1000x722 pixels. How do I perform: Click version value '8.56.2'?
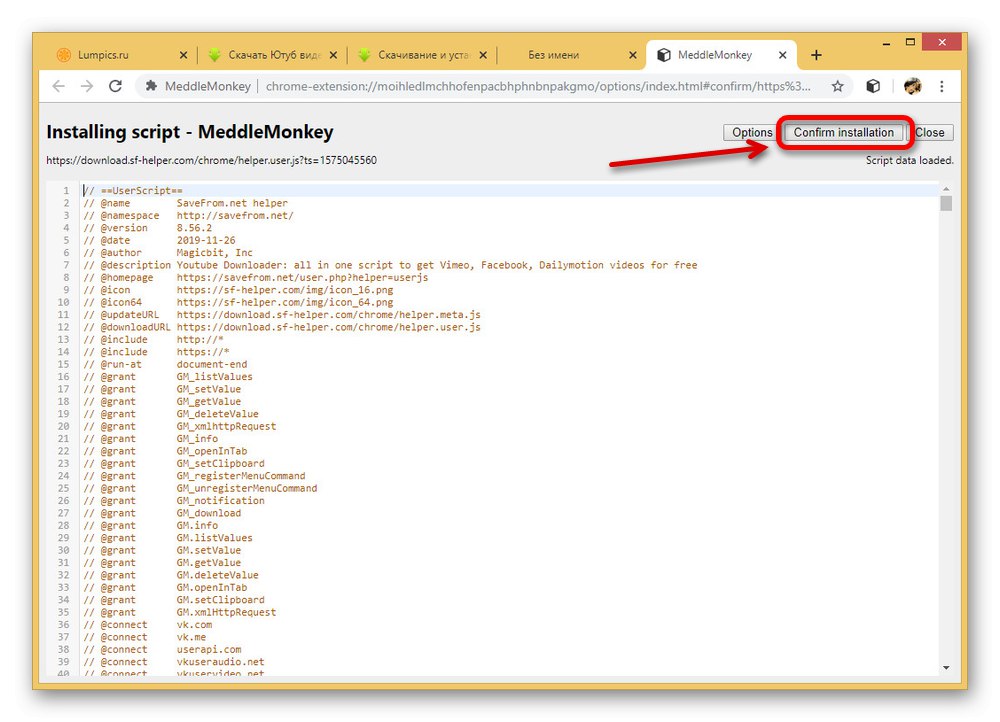[195, 228]
